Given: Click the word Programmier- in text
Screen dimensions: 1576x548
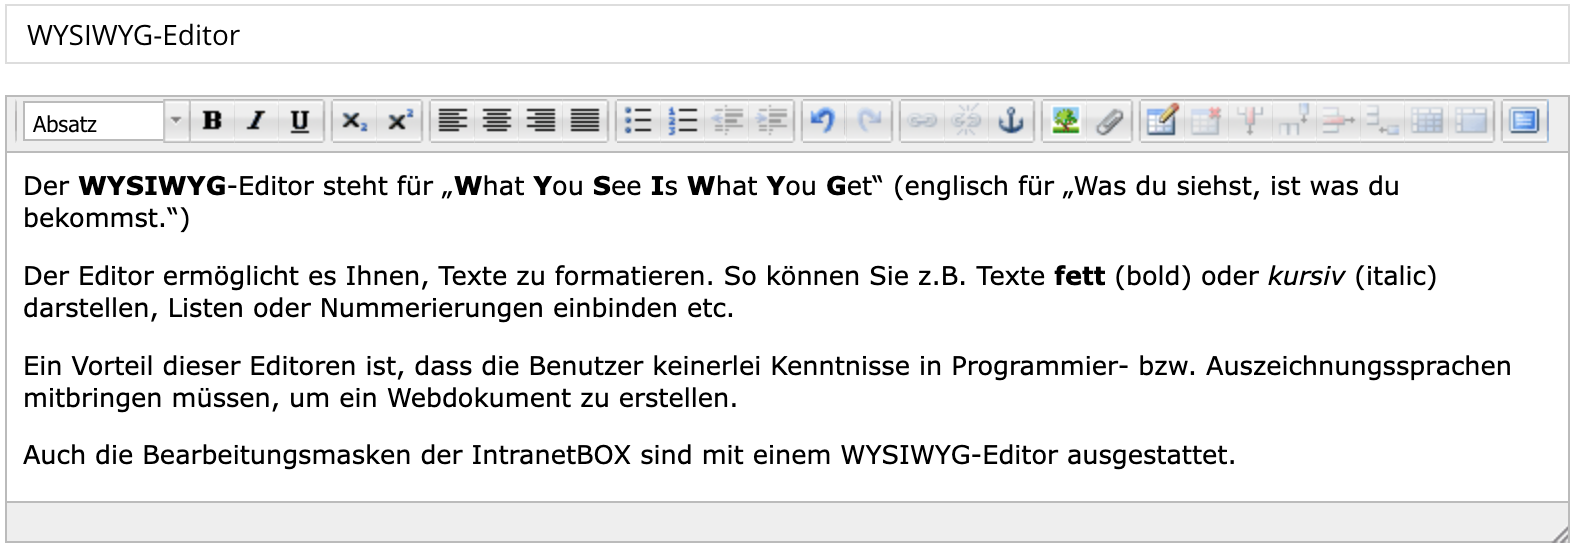Looking at the screenshot, I should point(1040,366).
